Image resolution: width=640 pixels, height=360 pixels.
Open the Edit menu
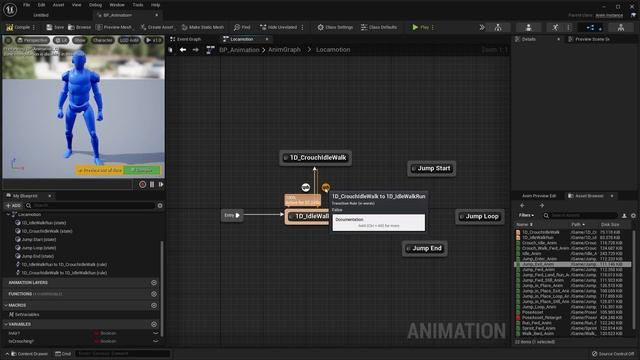click(x=41, y=5)
